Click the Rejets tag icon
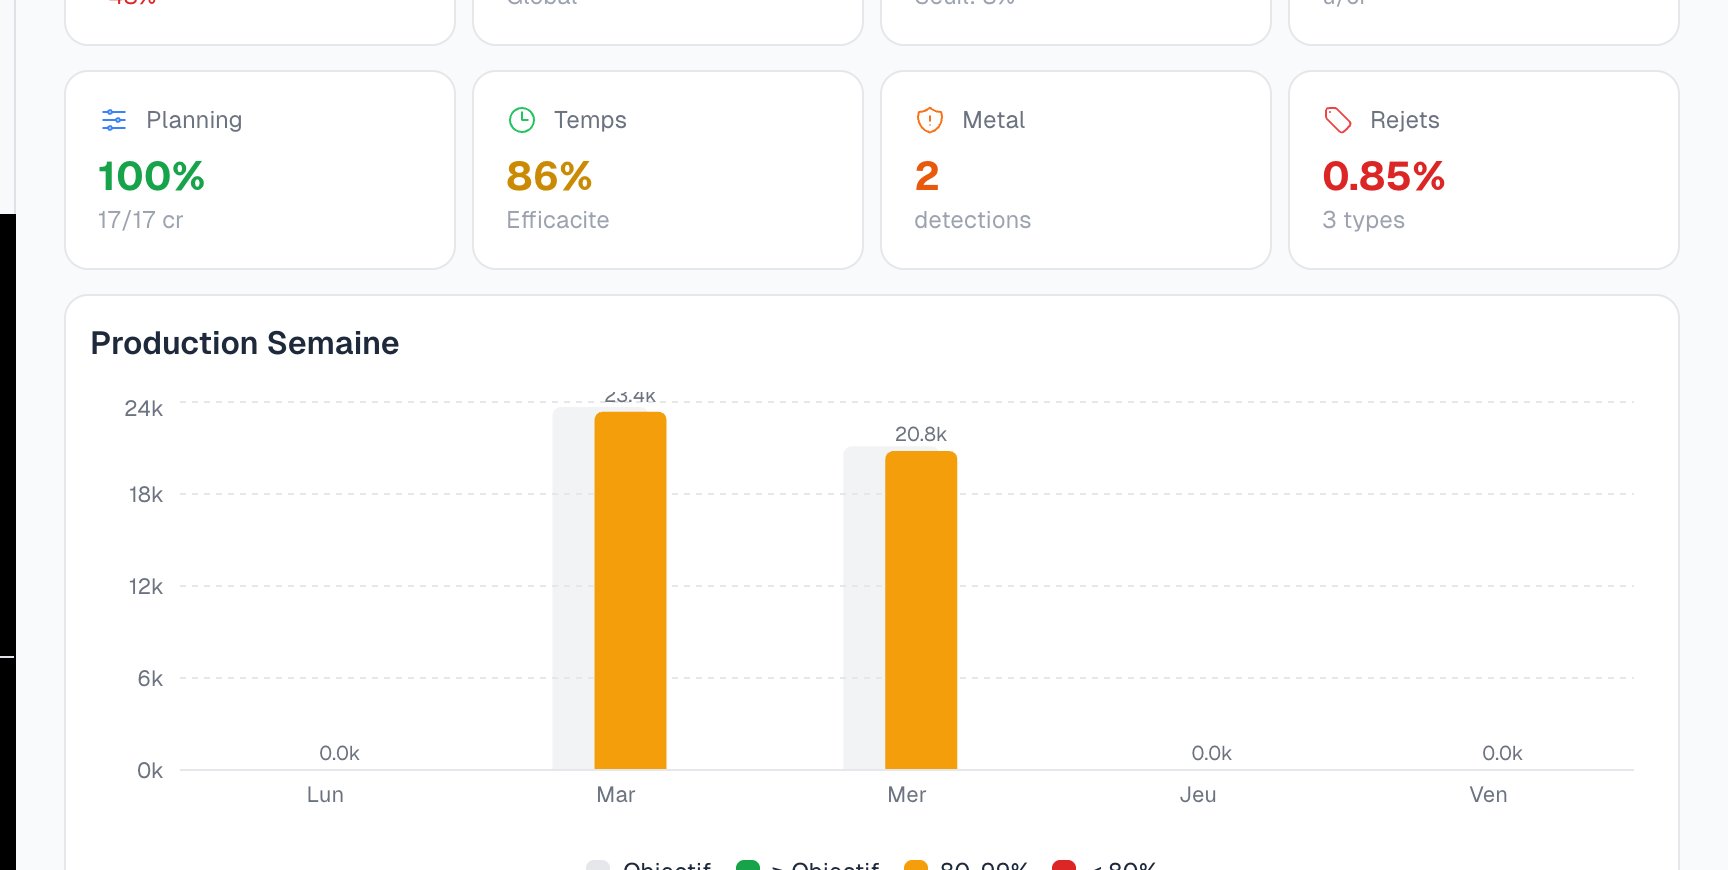The image size is (1728, 870). click(1338, 120)
